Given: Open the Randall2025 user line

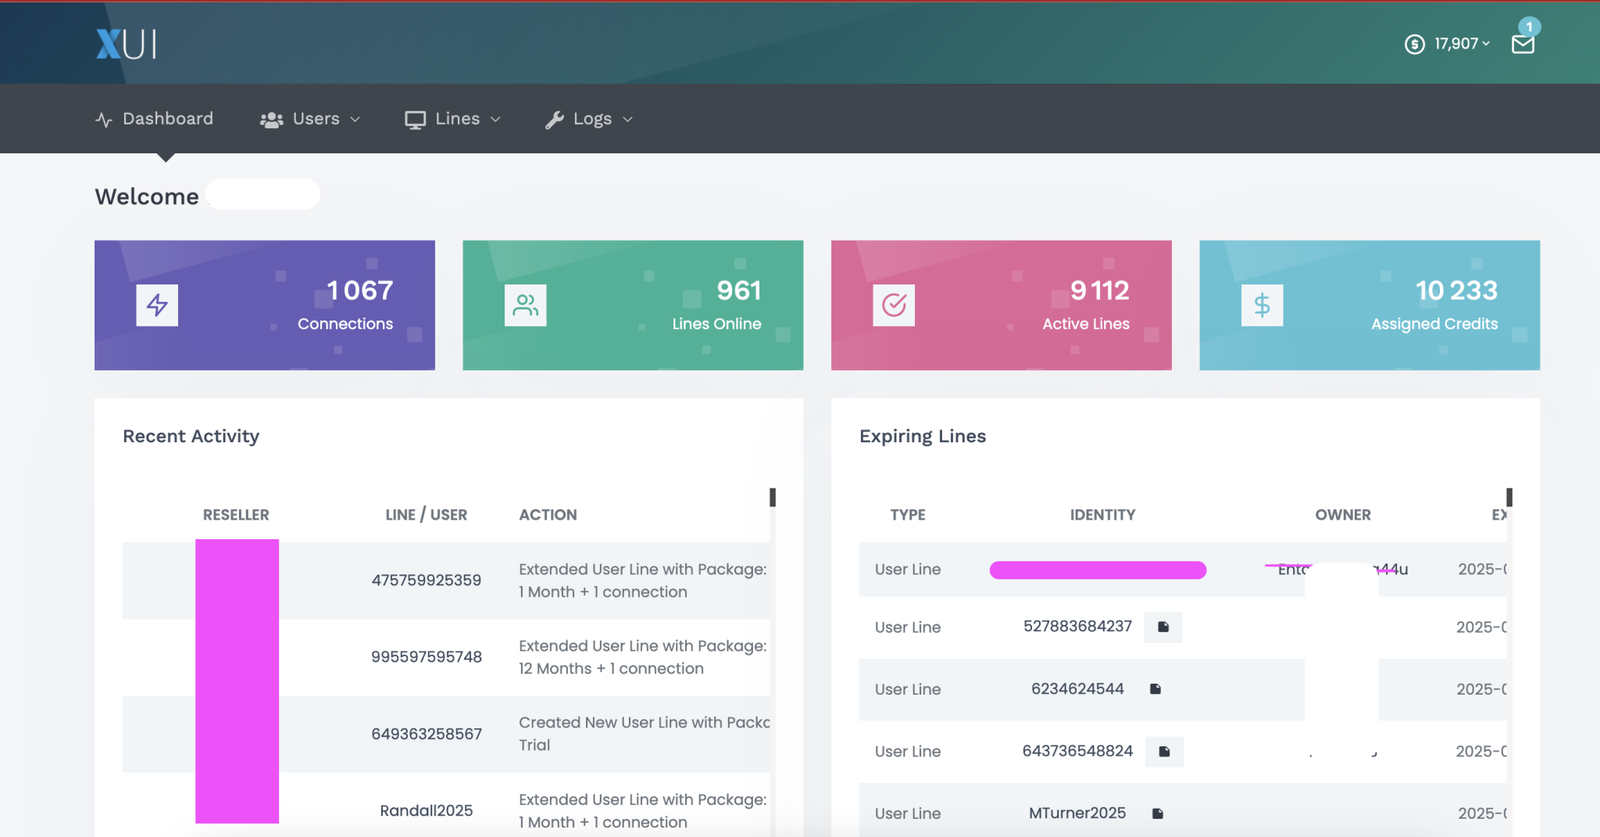Looking at the screenshot, I should click(x=426, y=810).
